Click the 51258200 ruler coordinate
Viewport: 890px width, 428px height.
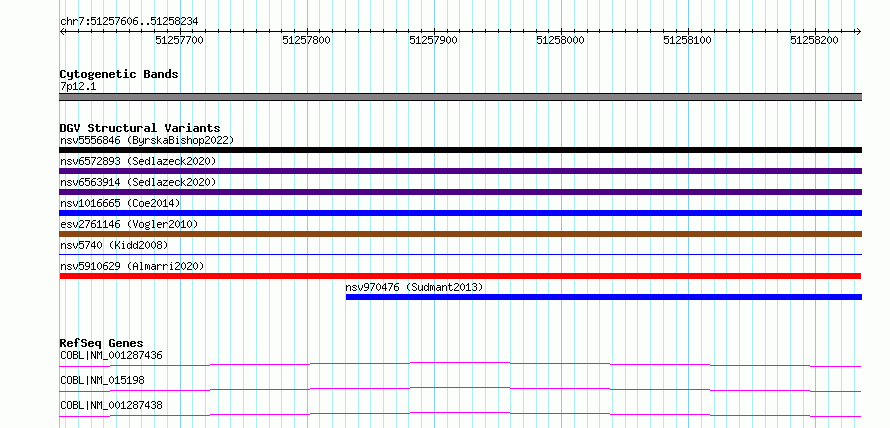pos(815,40)
